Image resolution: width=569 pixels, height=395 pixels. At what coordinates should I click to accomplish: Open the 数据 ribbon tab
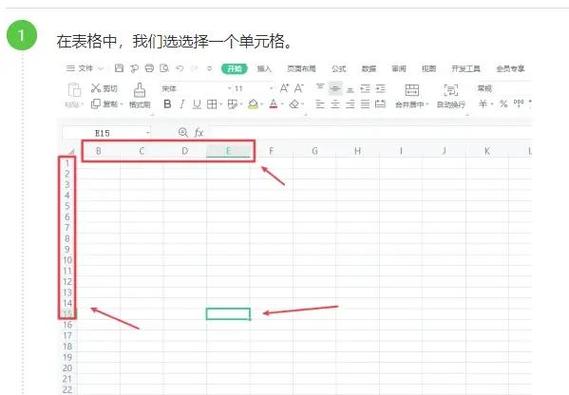click(369, 69)
